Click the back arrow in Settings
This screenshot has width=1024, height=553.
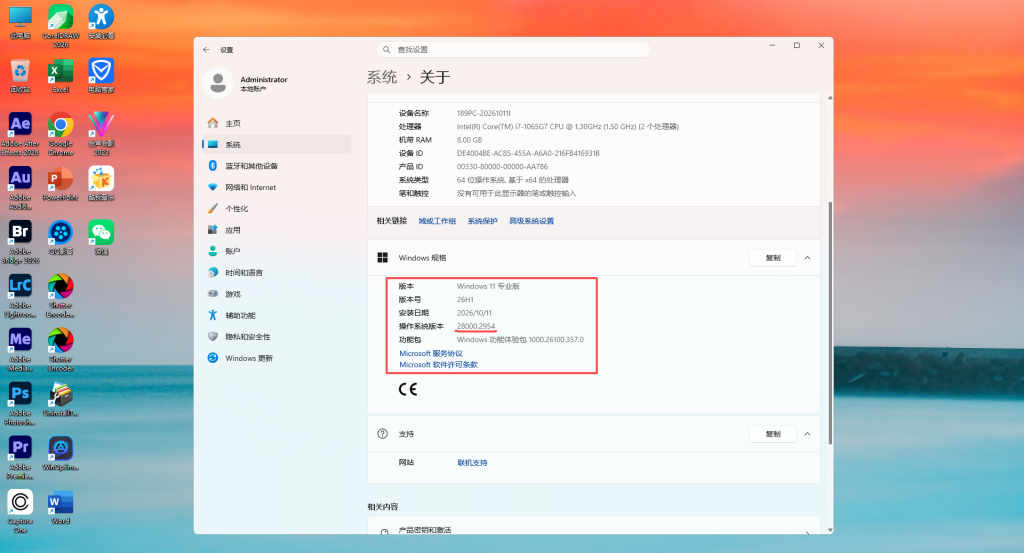pos(206,50)
